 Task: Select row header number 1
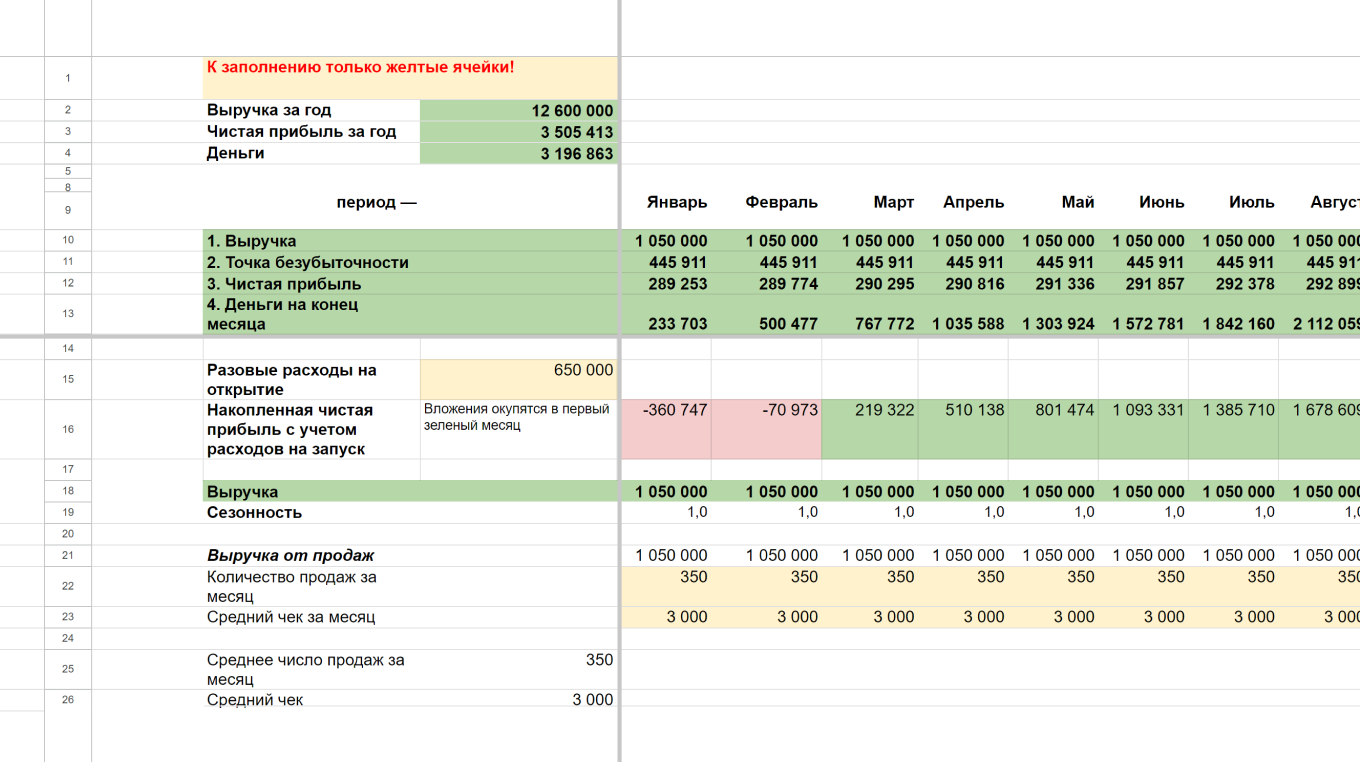pos(68,78)
